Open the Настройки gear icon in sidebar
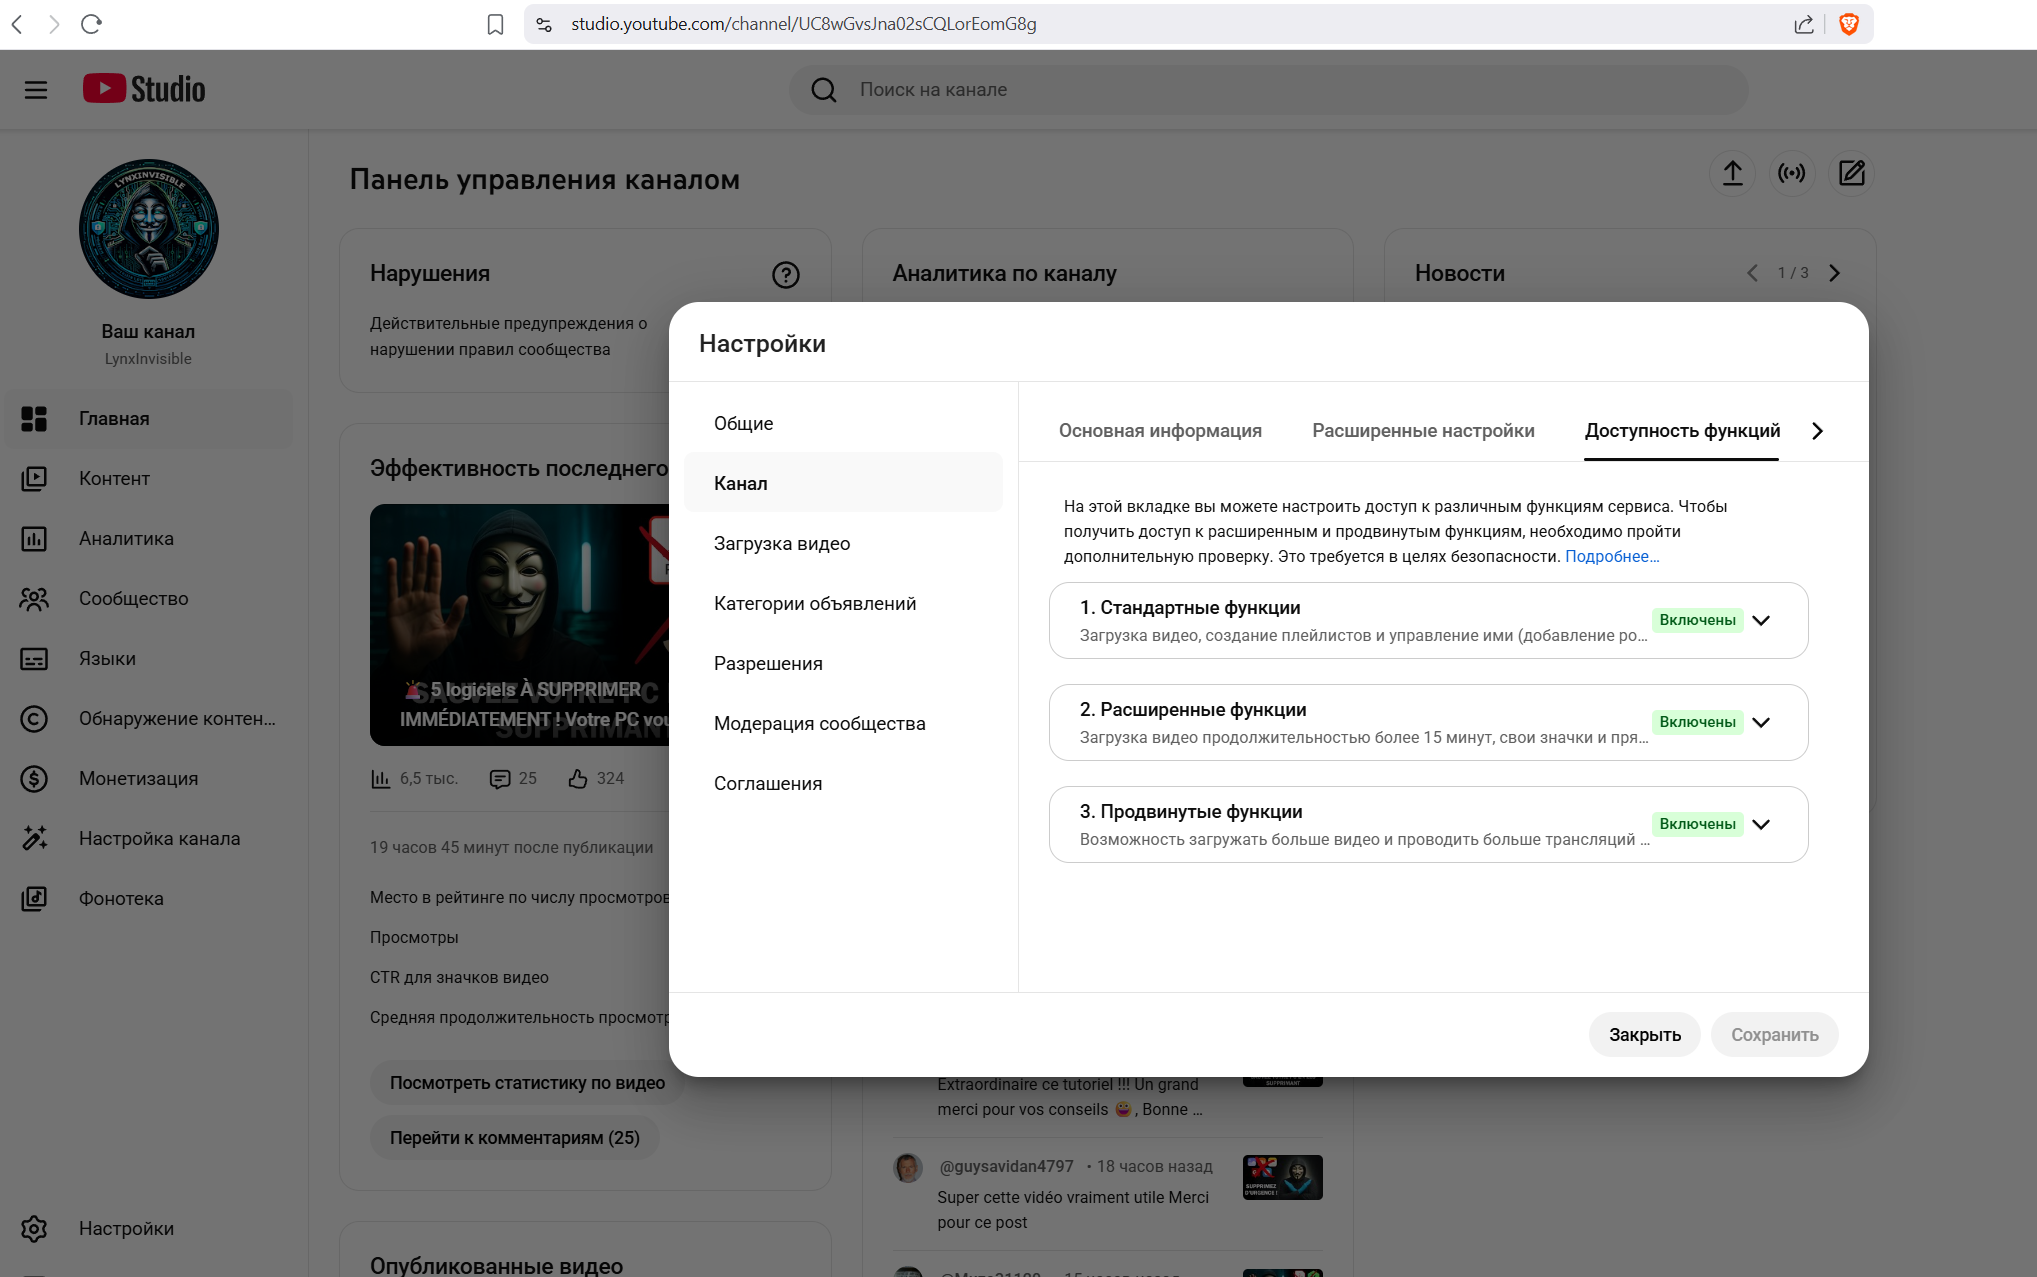Viewport: 2037px width, 1277px height. [34, 1228]
